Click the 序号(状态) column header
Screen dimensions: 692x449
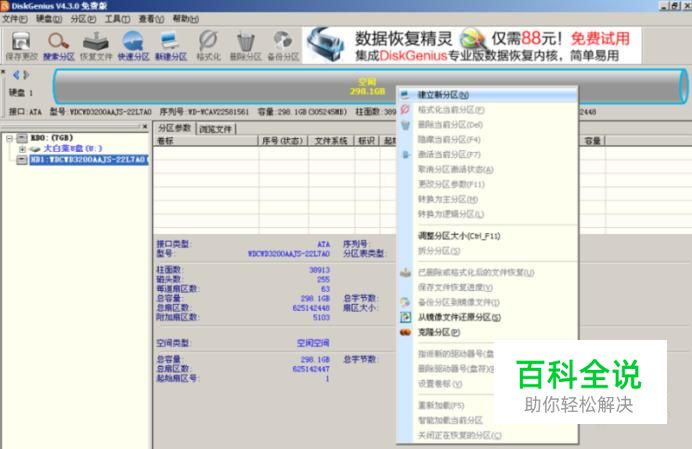[282, 141]
